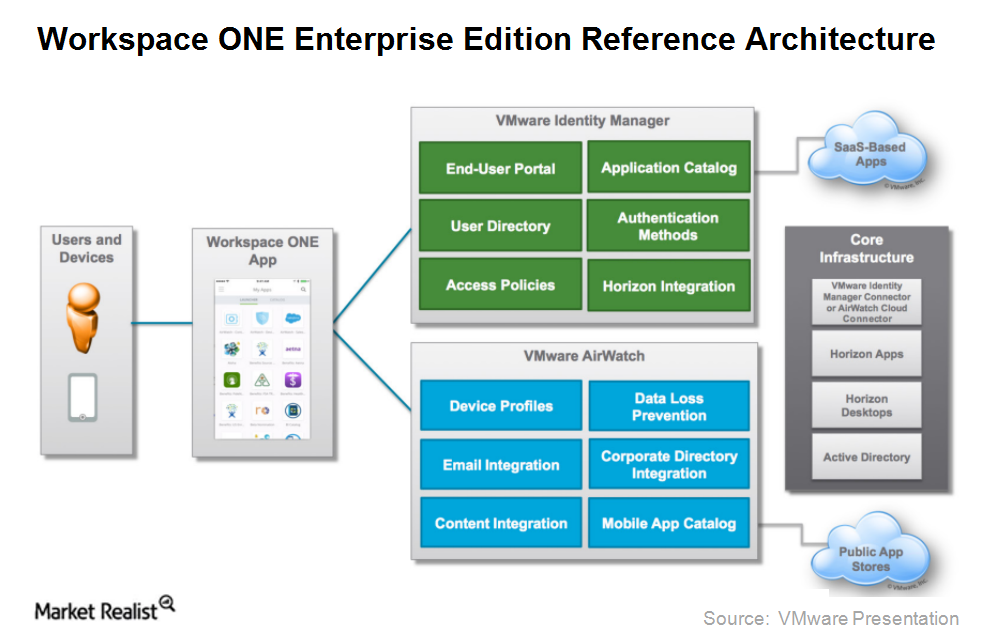Click the 'My Apps' title in phone
997x637 pixels.
pos(262,289)
